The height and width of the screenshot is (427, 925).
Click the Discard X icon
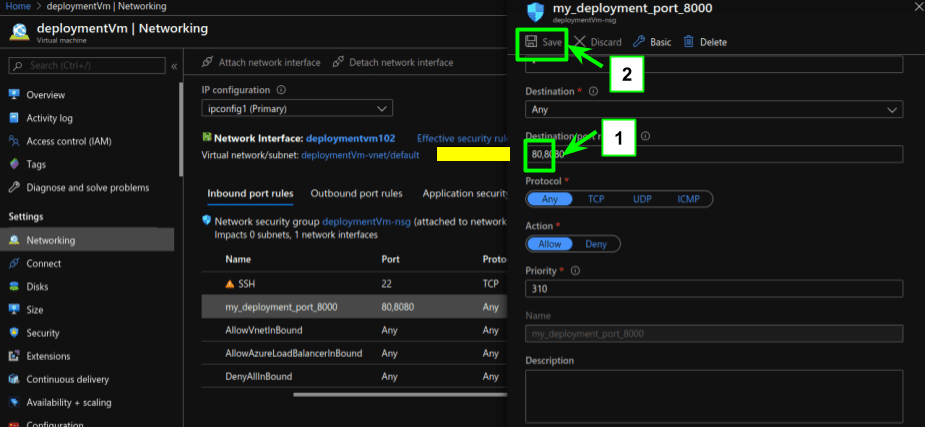pyautogui.click(x=579, y=42)
